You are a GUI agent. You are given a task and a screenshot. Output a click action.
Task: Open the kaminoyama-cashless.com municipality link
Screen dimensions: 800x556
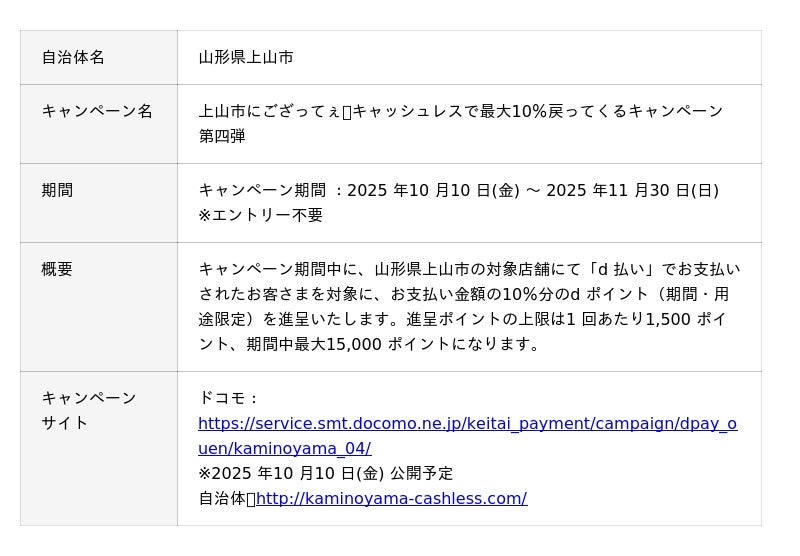391,498
